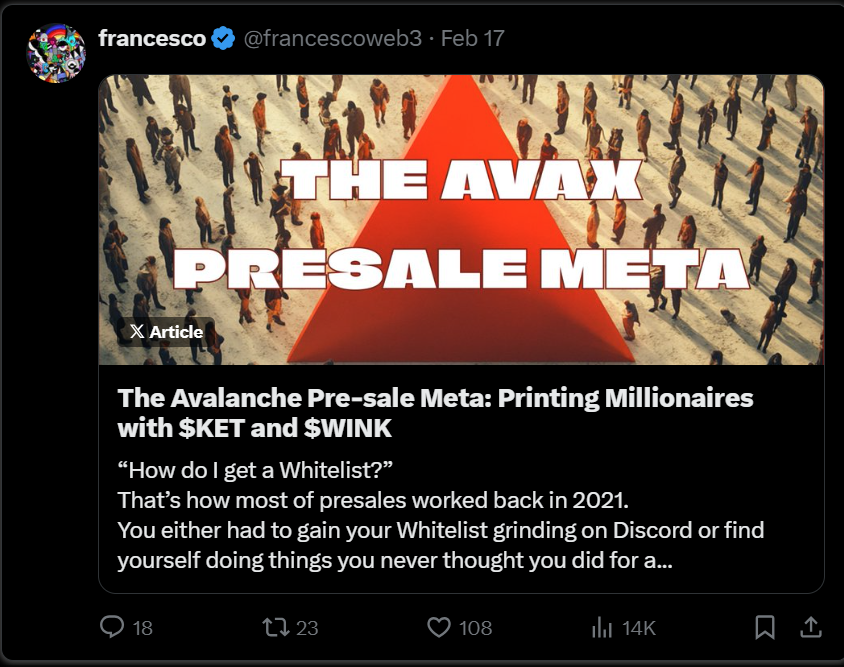Click the article preview text snippet

pyautogui.click(x=440, y=515)
